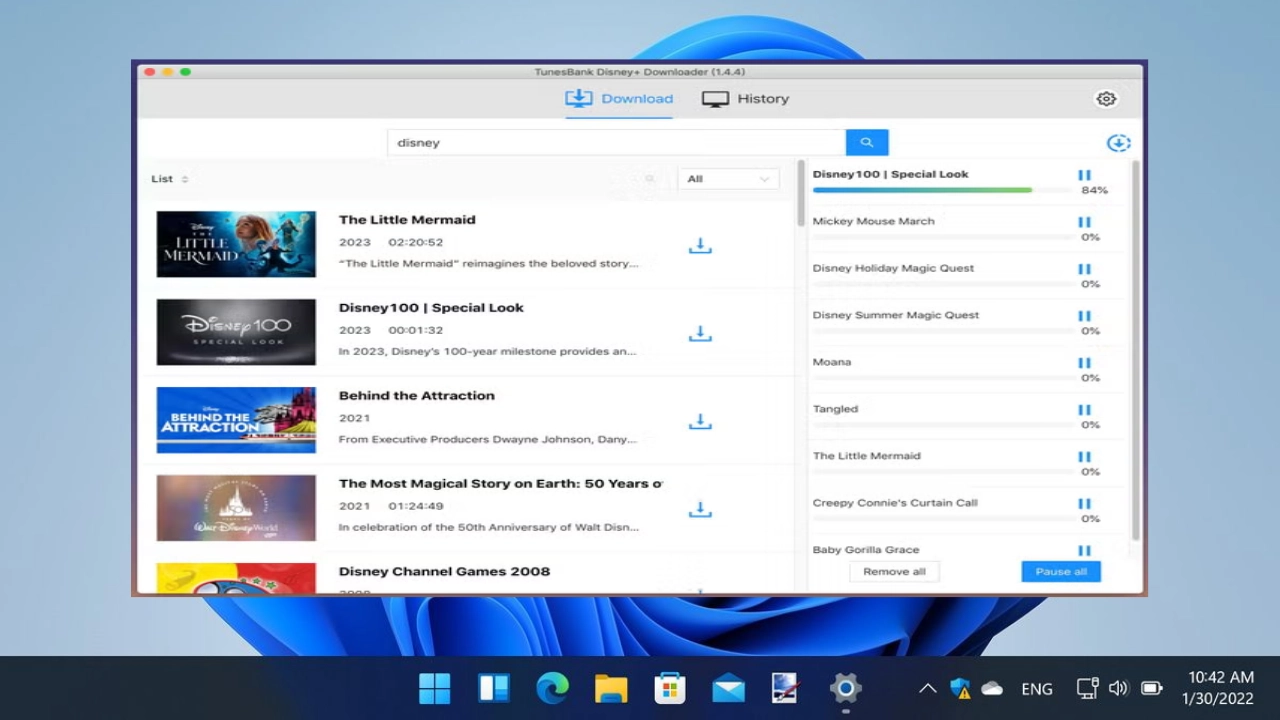Open the network tray icon
This screenshot has width=1280, height=720.
coord(1087,688)
